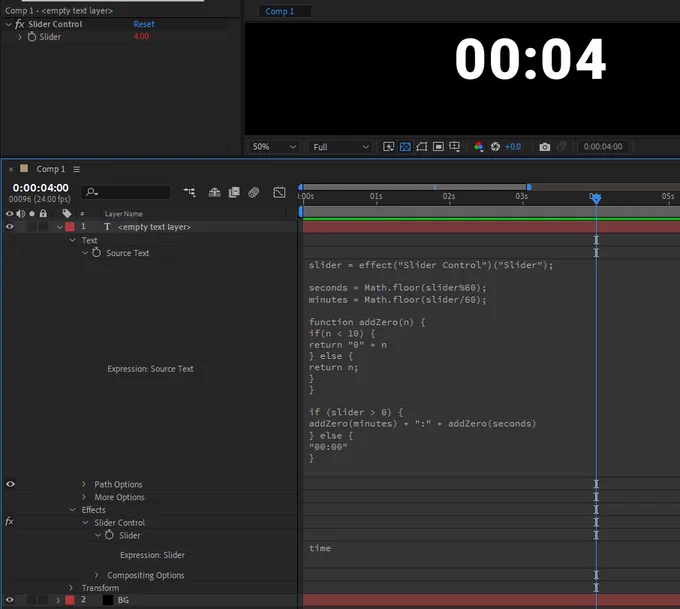Collapse Slider Control in Effect Controls panel

8,24
